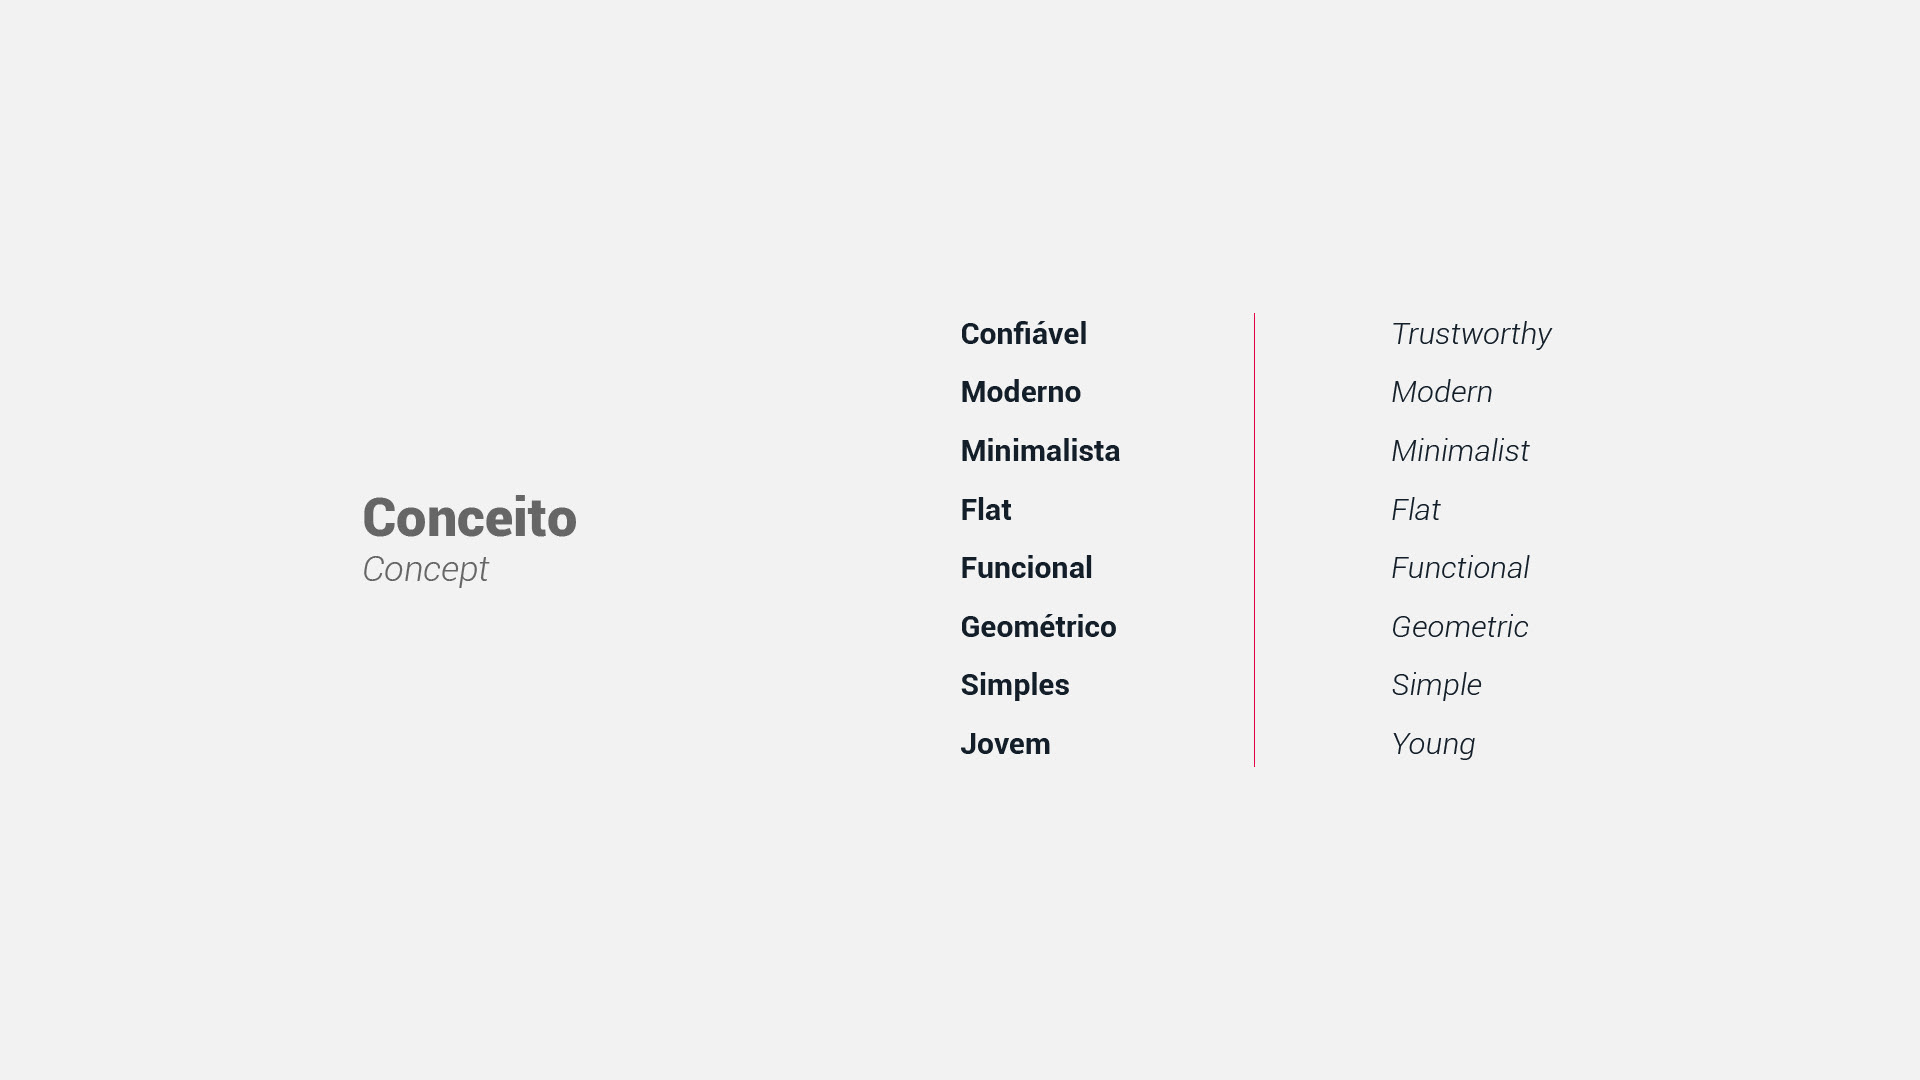The image size is (1920, 1080).
Task: Click on Minimalista text
Action: pyautogui.click(x=1040, y=450)
